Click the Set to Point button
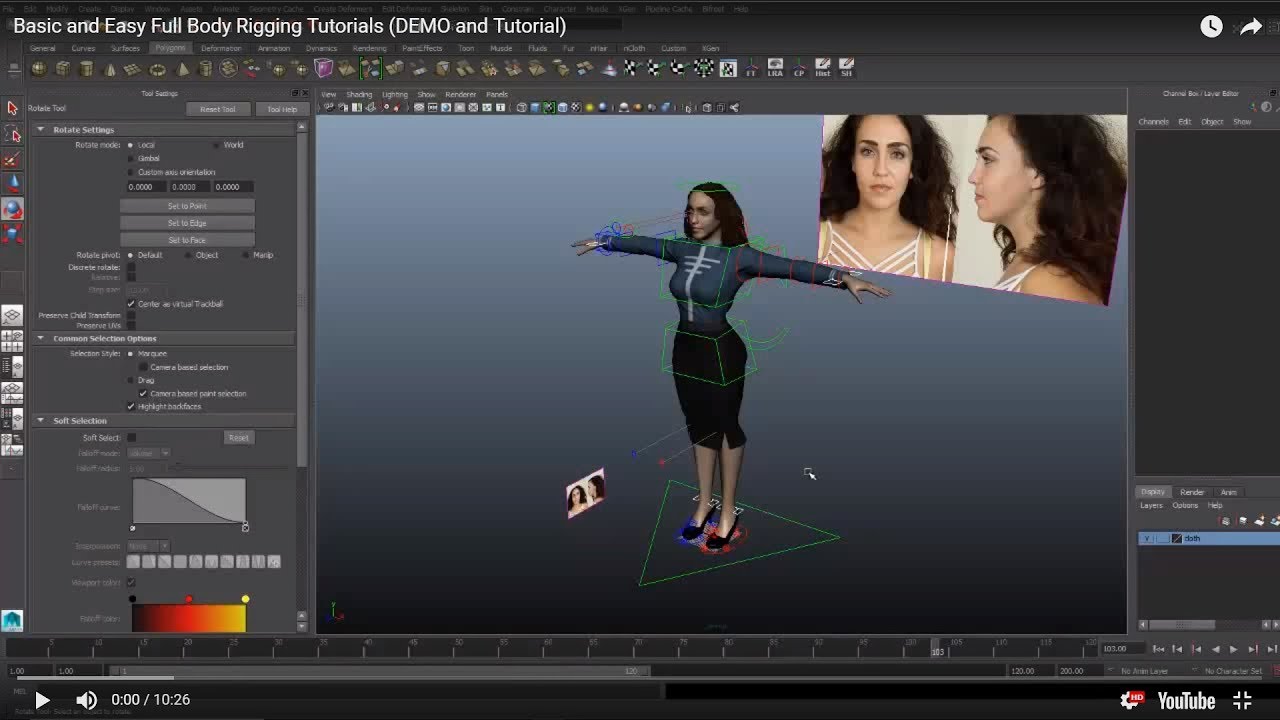Image resolution: width=1280 pixels, height=720 pixels. click(187, 206)
